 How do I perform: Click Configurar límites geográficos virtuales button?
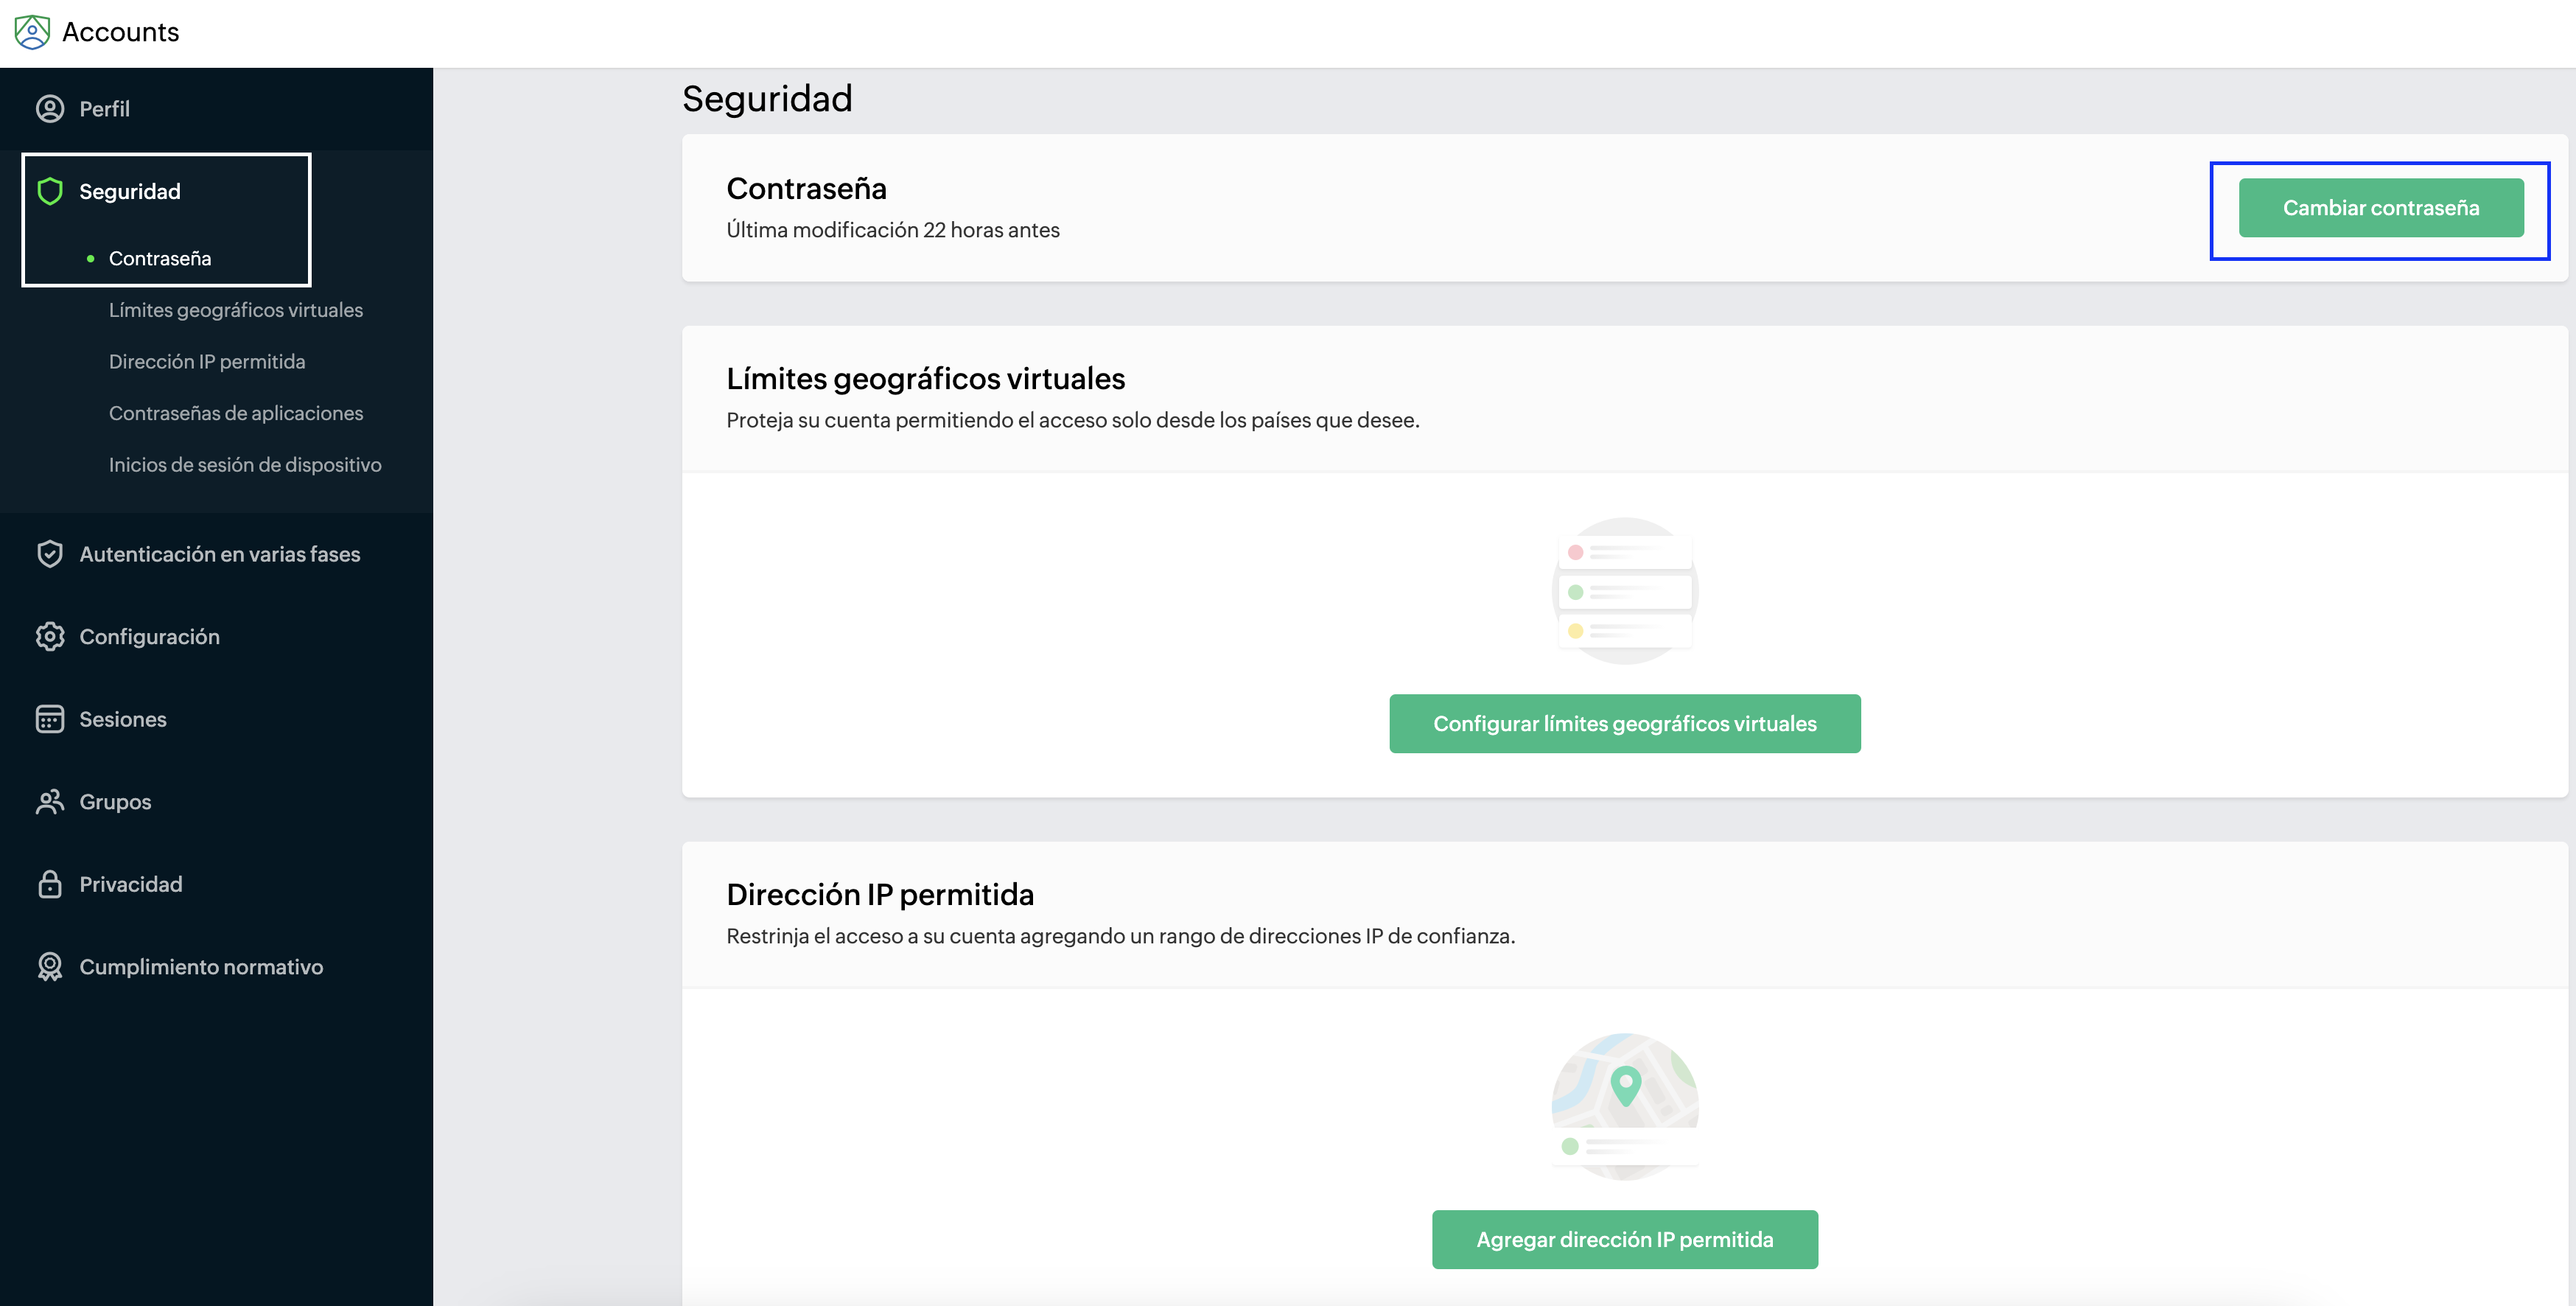click(1625, 724)
